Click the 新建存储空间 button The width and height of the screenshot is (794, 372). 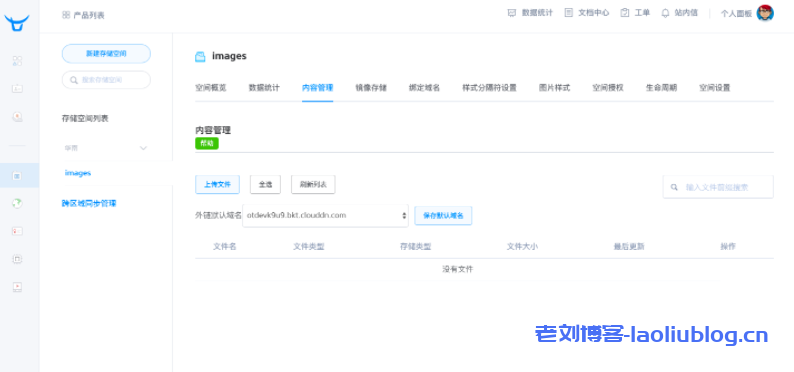click(106, 54)
